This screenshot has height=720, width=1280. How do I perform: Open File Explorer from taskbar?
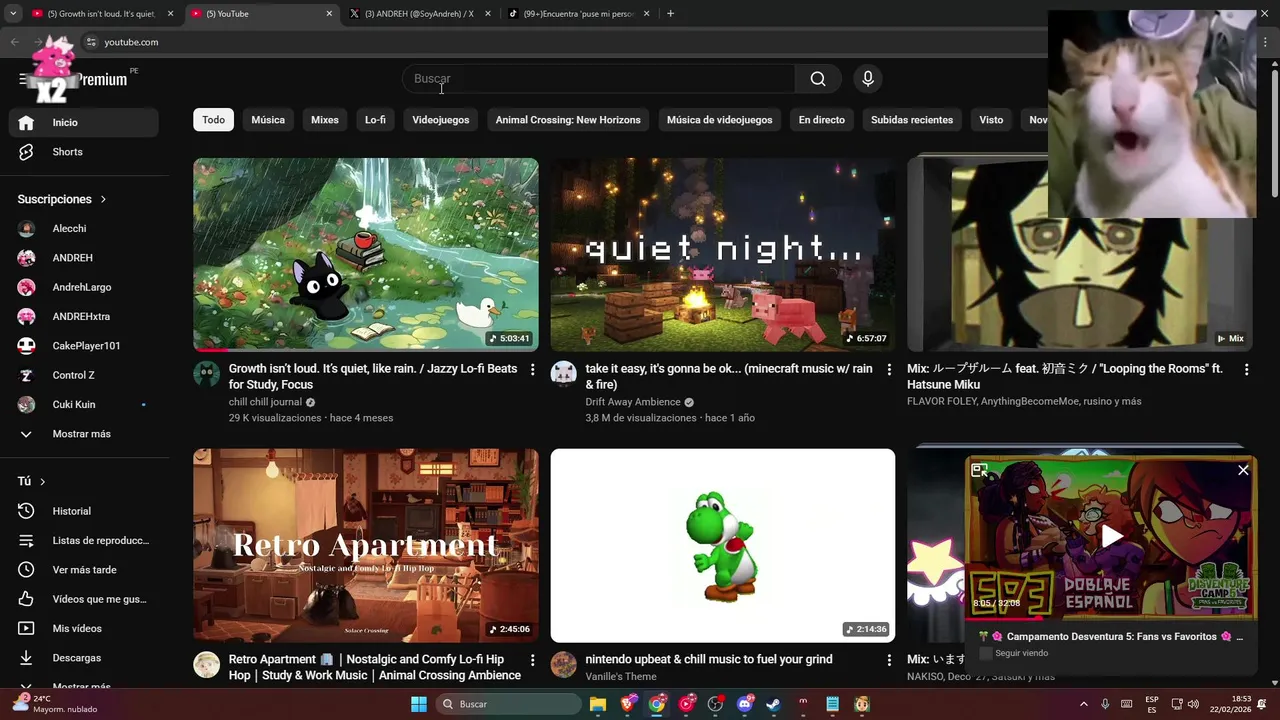pyautogui.click(x=598, y=704)
